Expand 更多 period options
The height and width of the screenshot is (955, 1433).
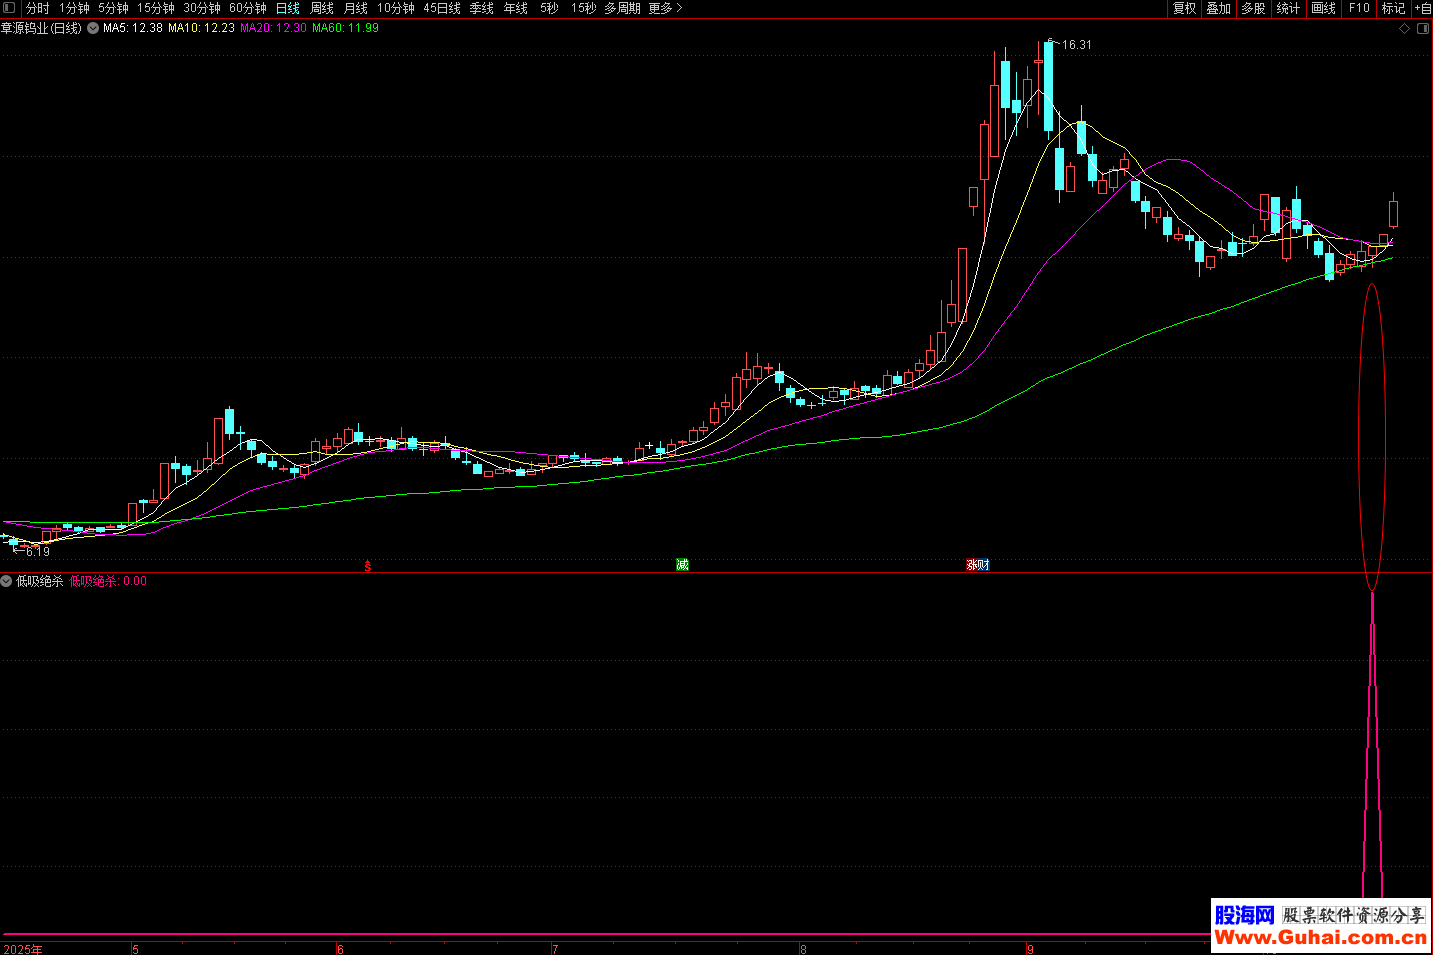(x=665, y=8)
